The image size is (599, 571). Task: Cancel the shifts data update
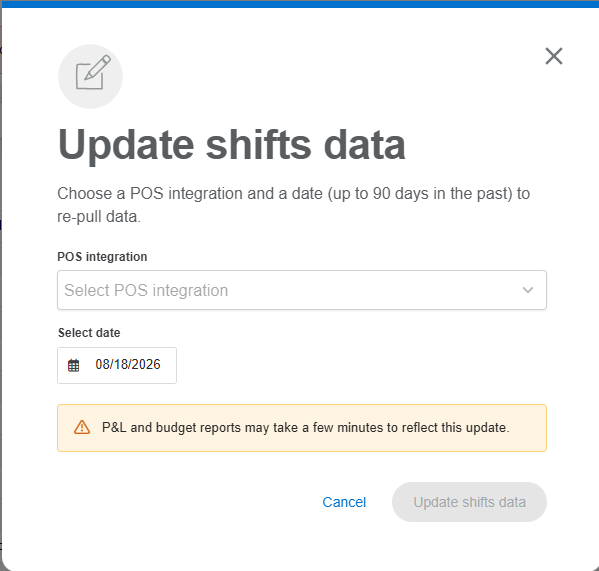coord(344,502)
